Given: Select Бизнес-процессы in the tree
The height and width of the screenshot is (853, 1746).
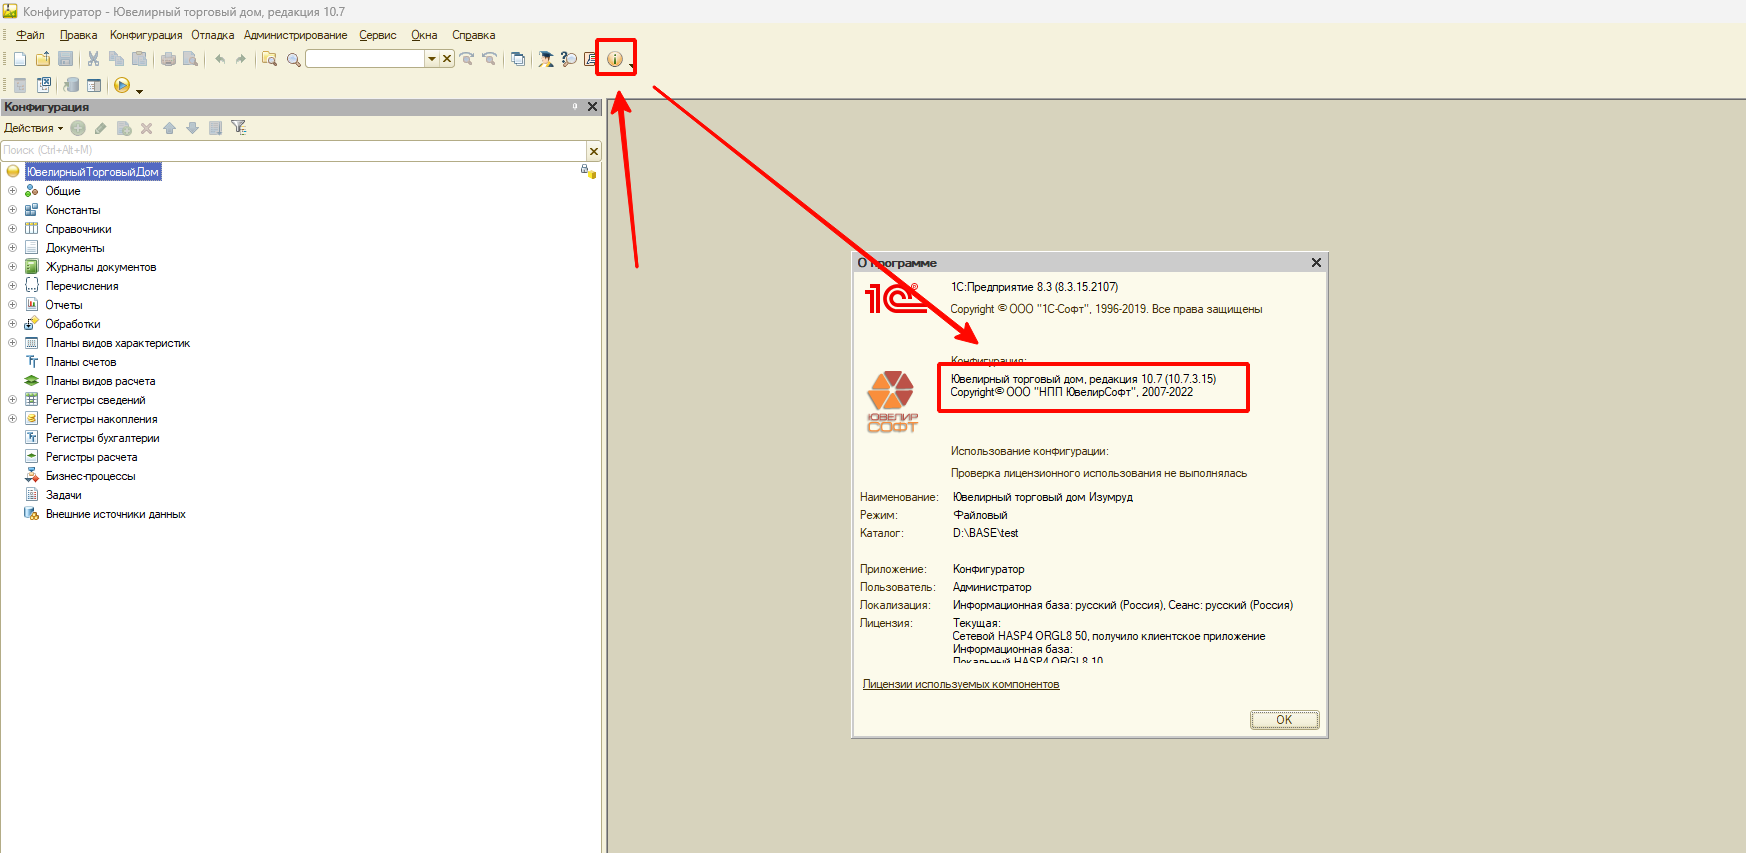Looking at the screenshot, I should click(x=90, y=476).
